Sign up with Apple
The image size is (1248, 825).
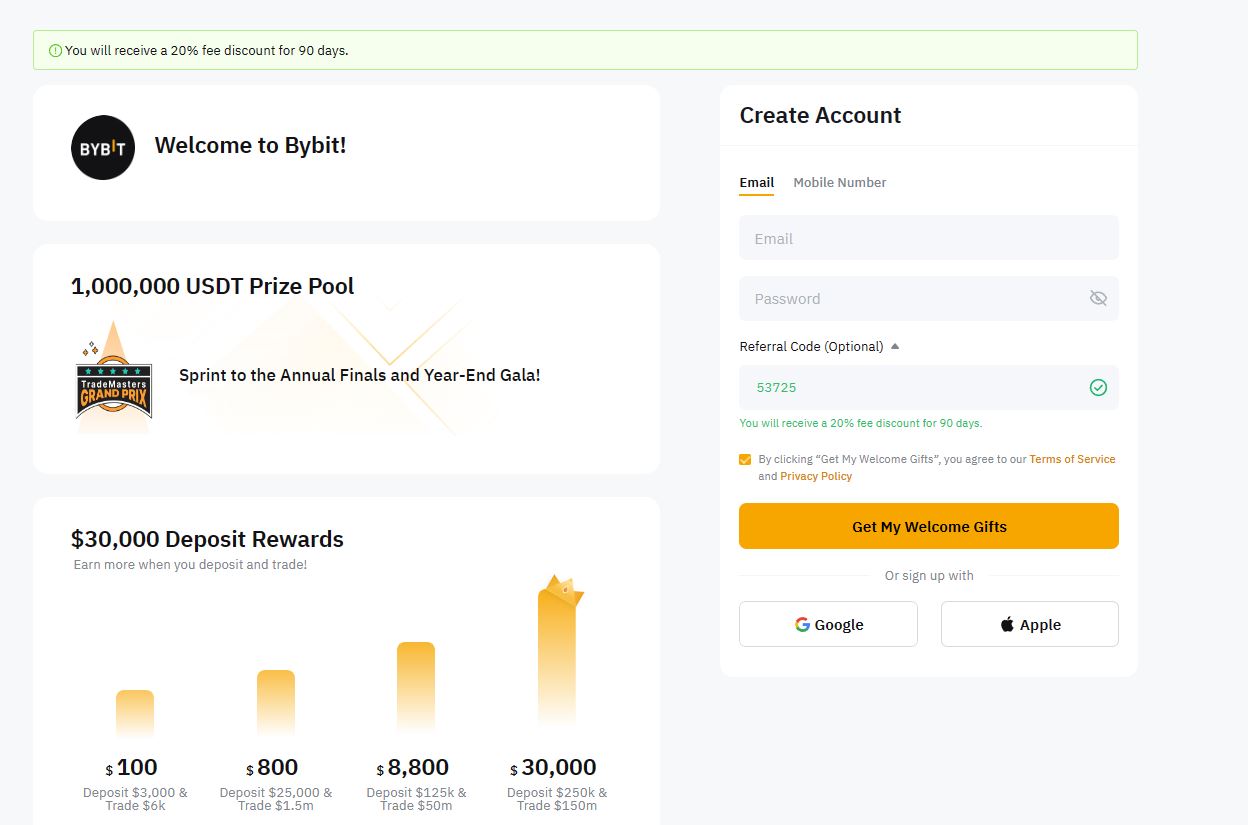(x=1030, y=624)
